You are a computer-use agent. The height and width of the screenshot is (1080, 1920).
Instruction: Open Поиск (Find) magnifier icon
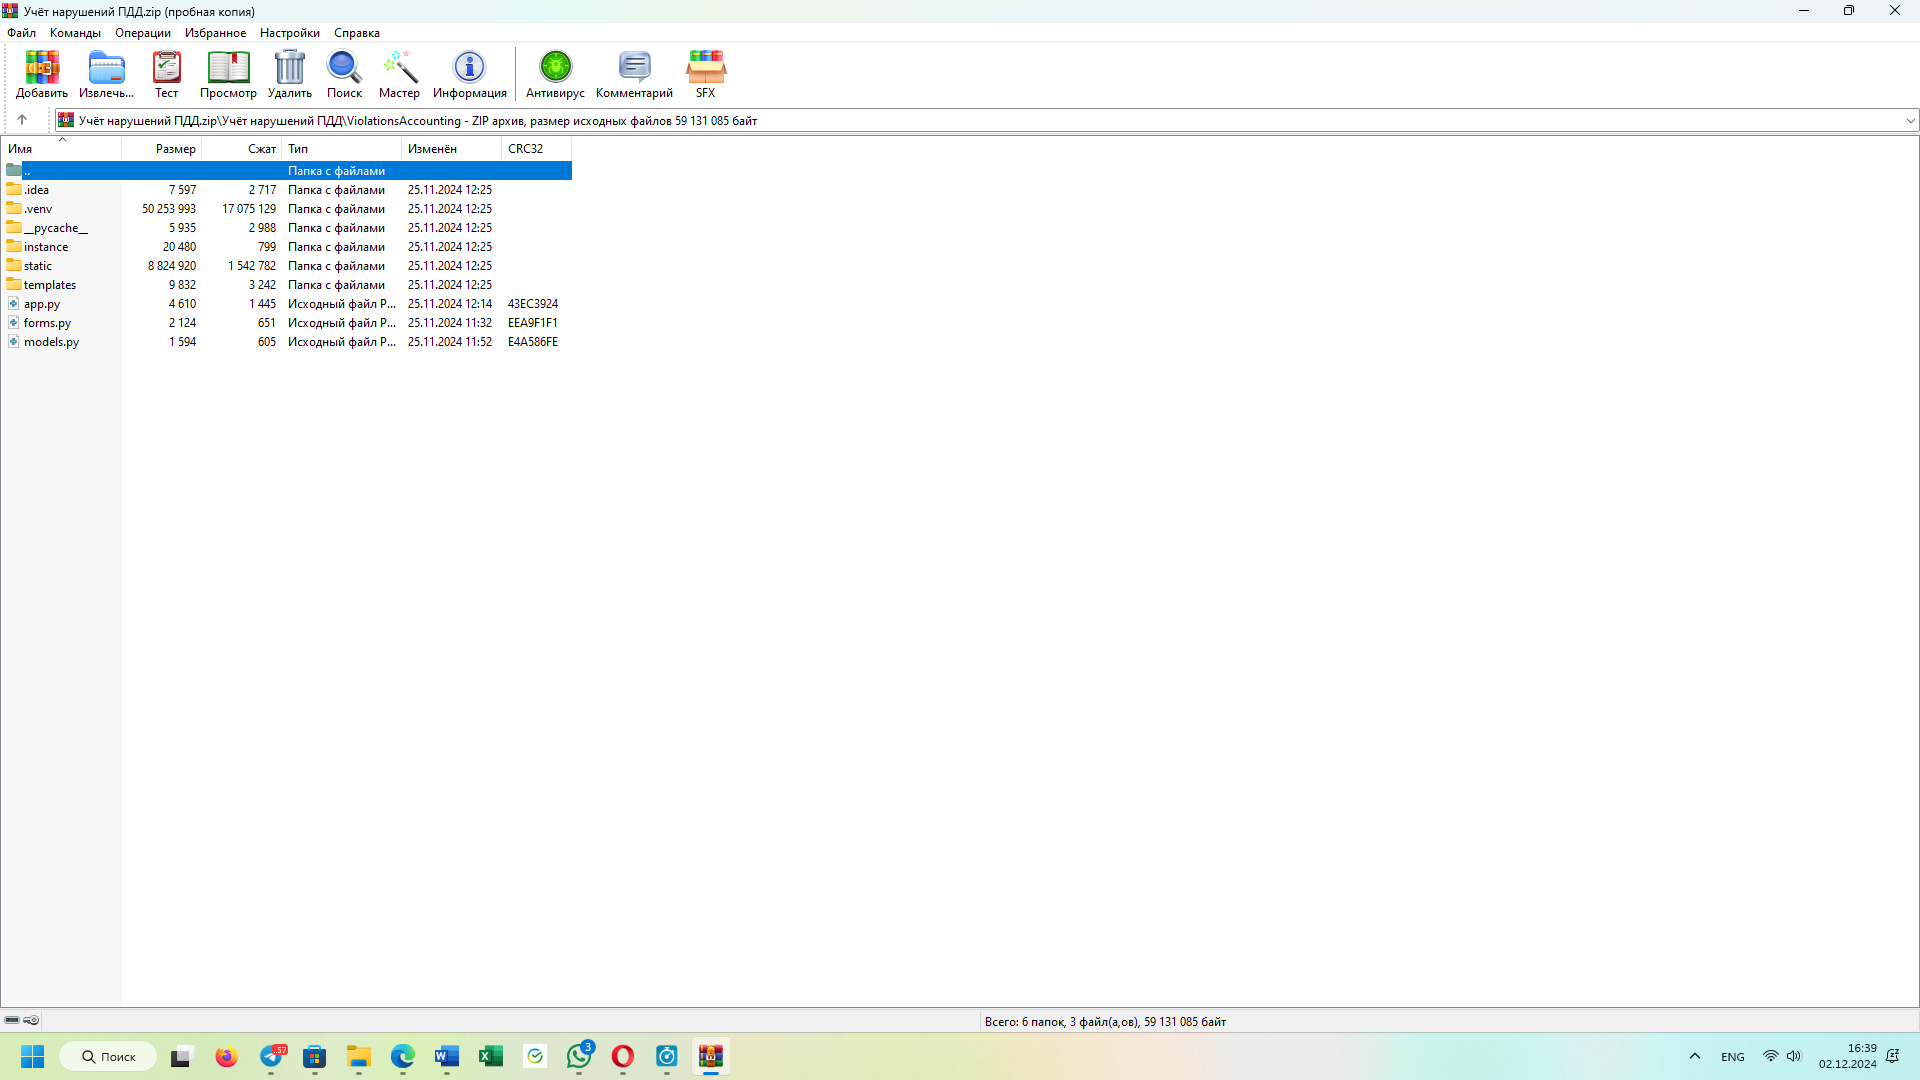pyautogui.click(x=344, y=74)
